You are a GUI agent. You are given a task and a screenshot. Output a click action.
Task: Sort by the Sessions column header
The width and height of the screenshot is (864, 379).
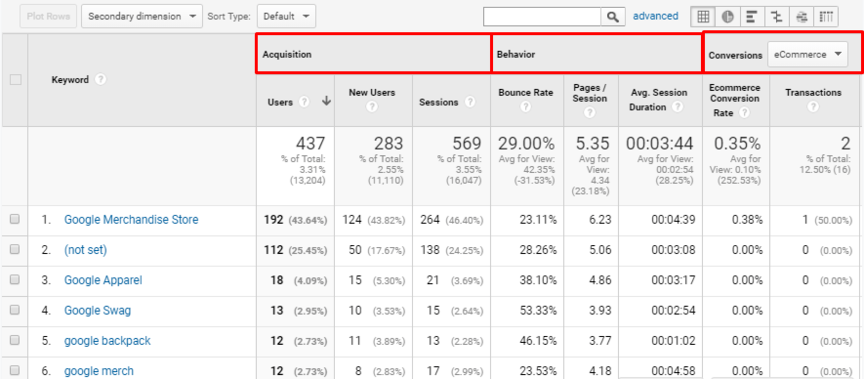tap(439, 102)
